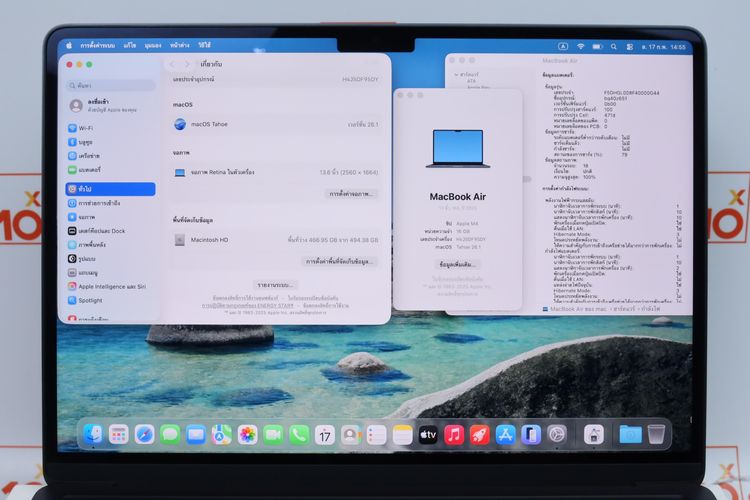The image size is (750, 500).
Task: Click the System Report button
Action: [x=275, y=285]
